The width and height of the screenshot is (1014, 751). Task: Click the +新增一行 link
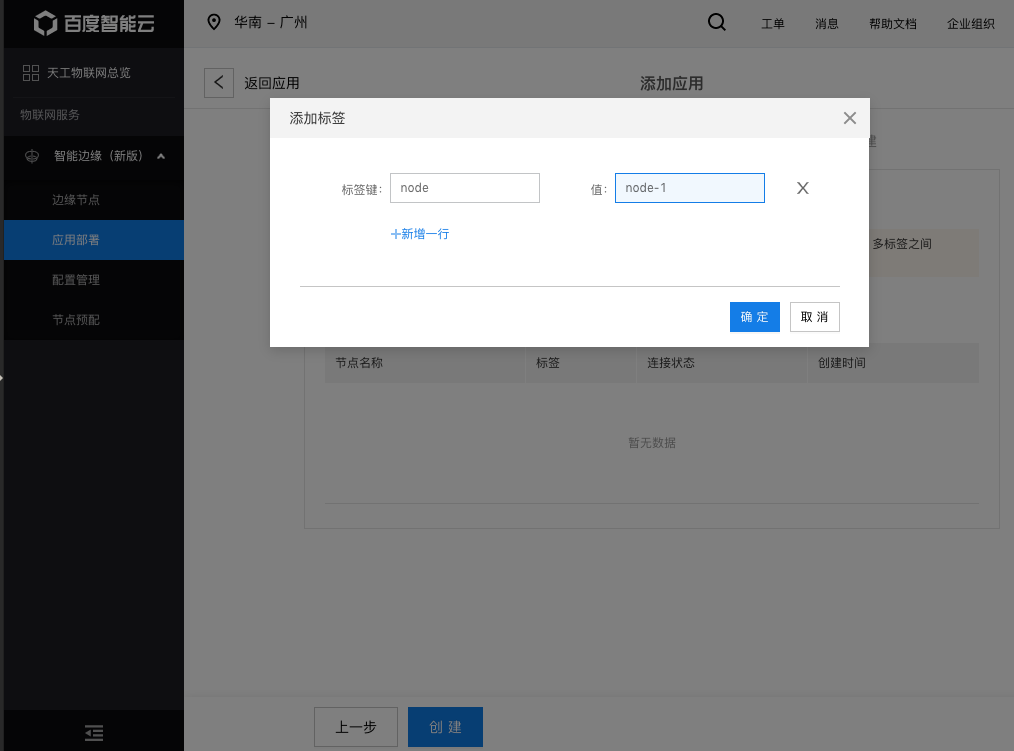click(x=420, y=234)
